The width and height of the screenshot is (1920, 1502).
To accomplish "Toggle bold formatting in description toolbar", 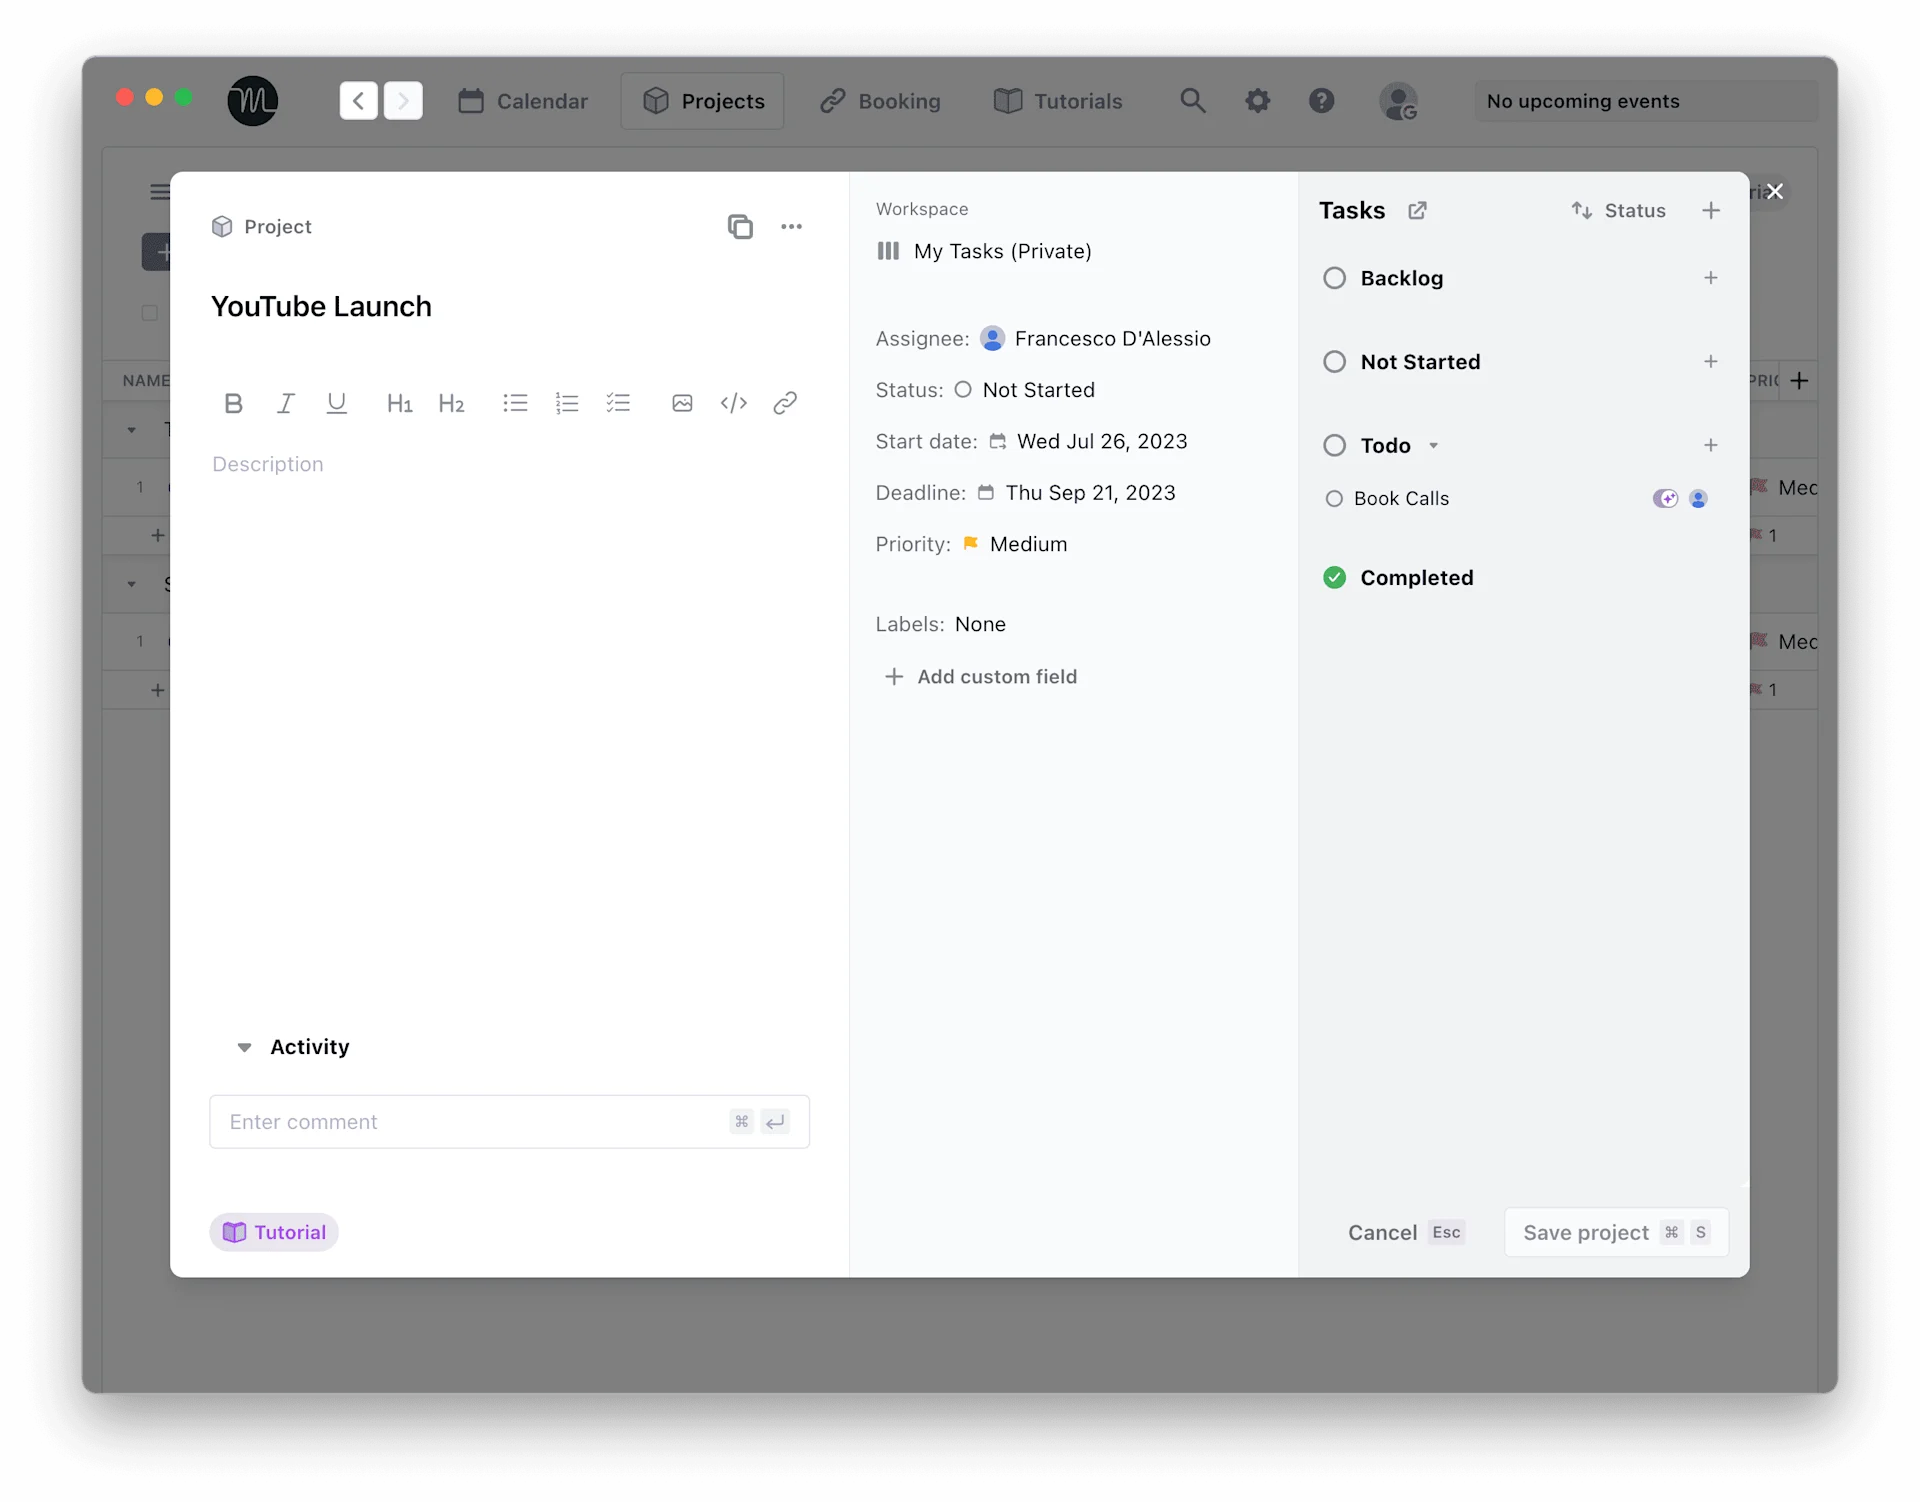I will [x=233, y=403].
